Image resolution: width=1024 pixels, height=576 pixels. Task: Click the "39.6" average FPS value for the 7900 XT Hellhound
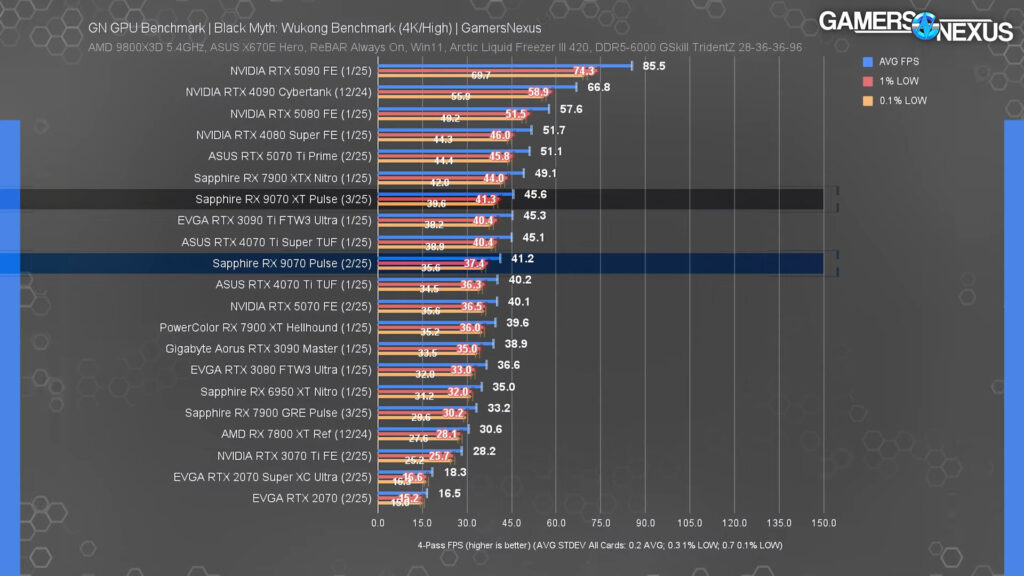coord(517,323)
